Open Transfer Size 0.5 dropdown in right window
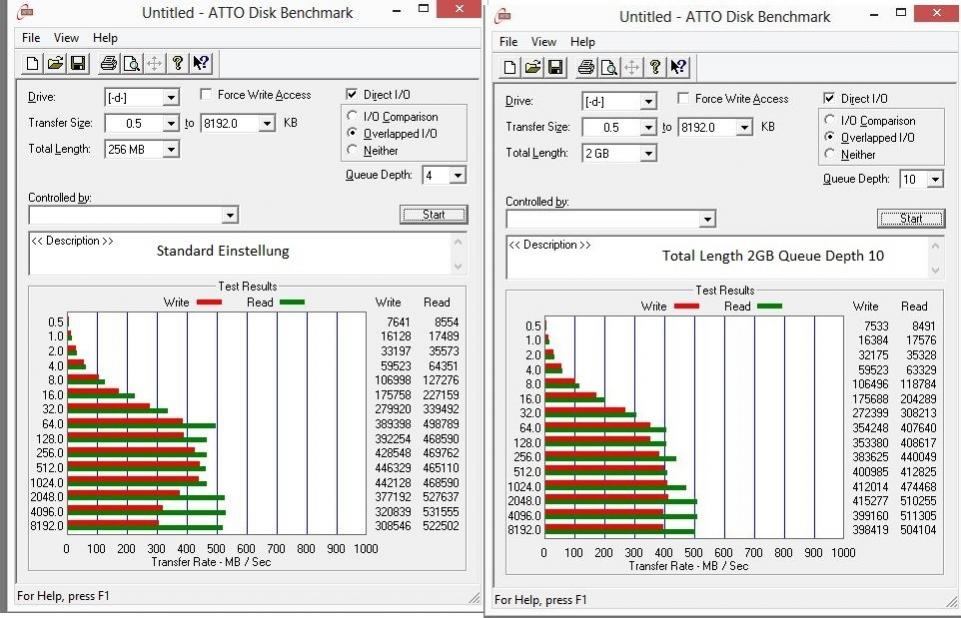The height and width of the screenshot is (618, 961). tap(648, 128)
